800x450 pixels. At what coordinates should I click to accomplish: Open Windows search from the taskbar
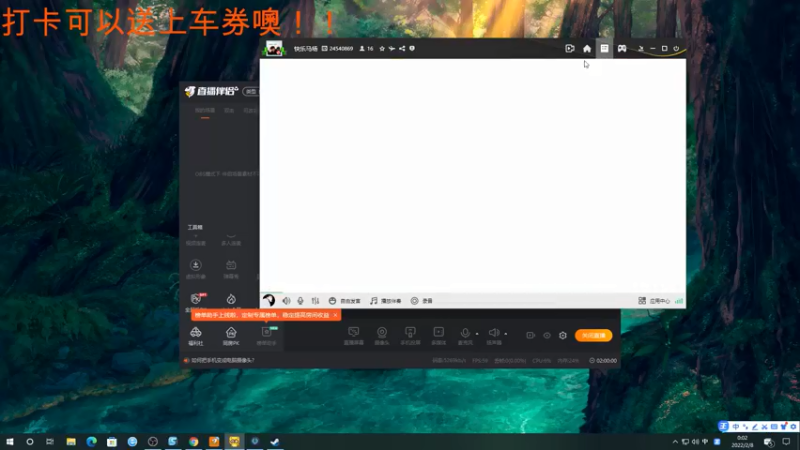pos(30,441)
